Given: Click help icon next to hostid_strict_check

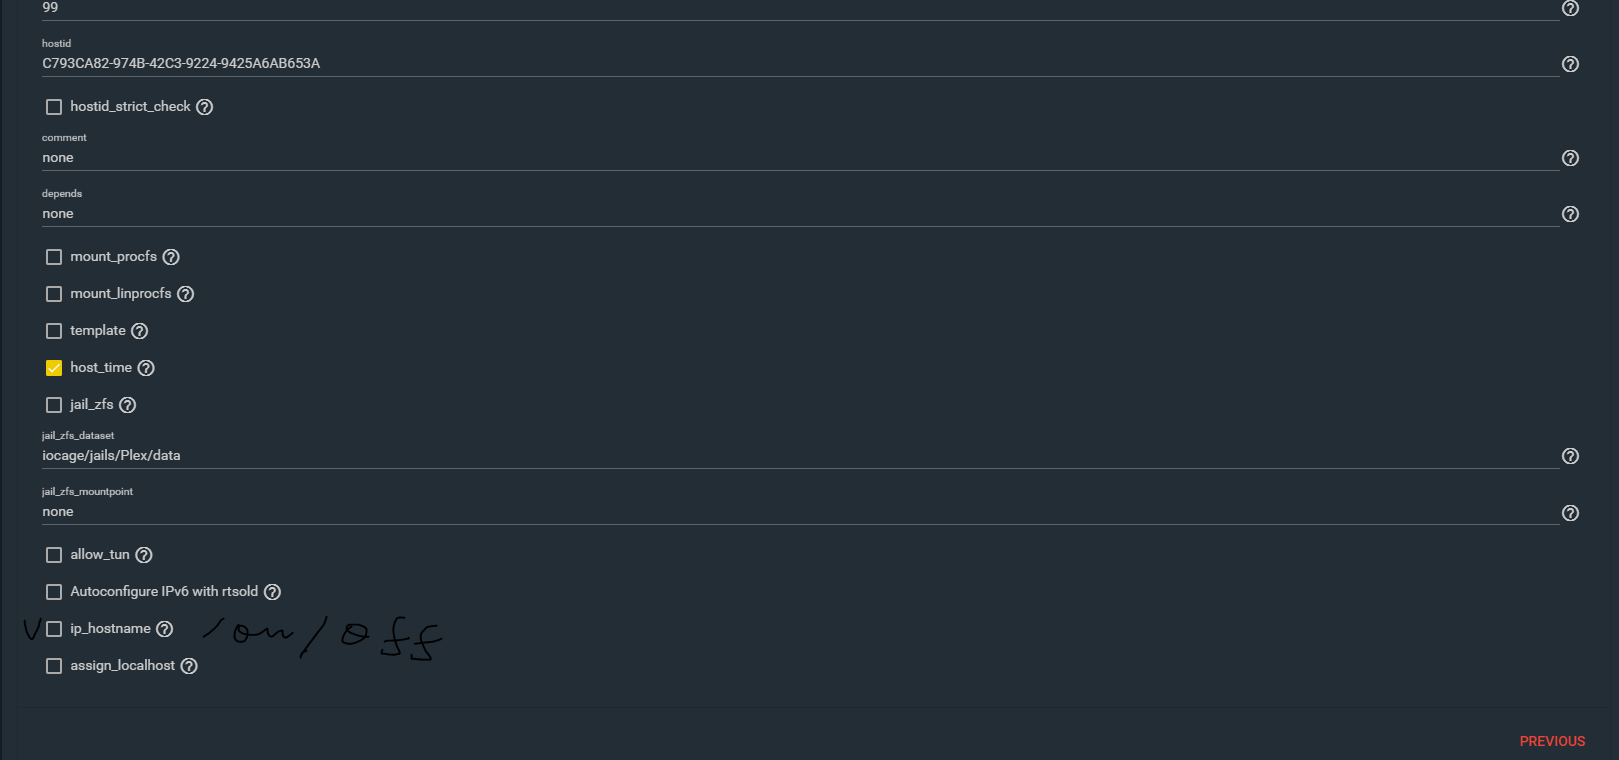Looking at the screenshot, I should [204, 107].
